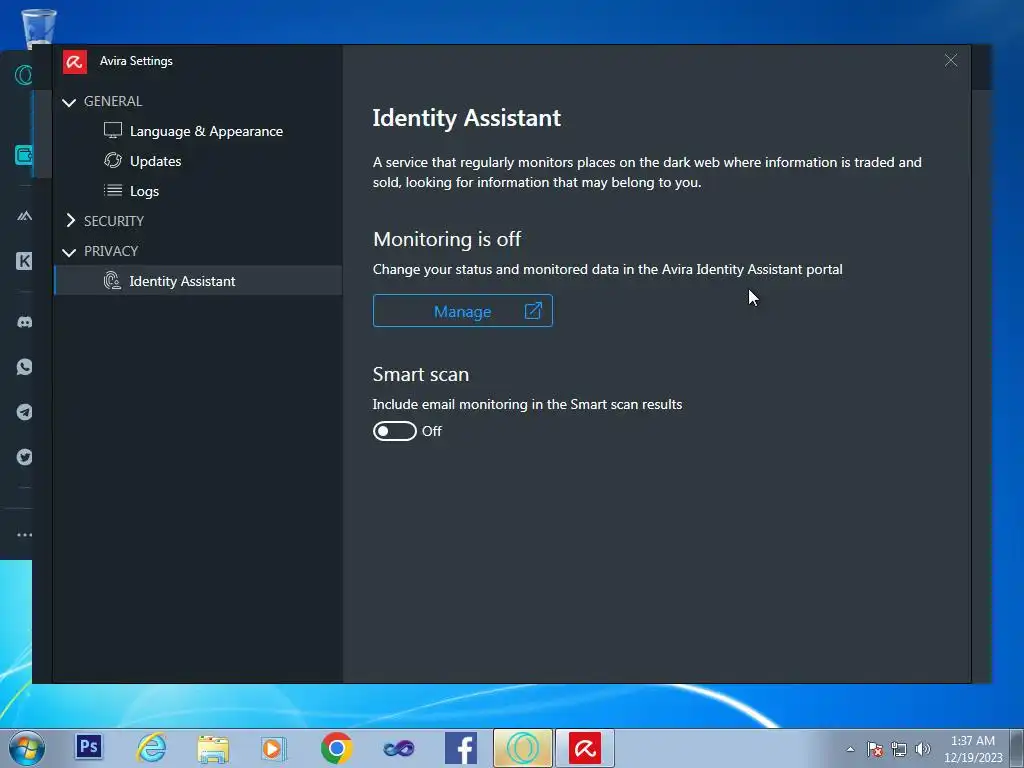
Task: Click the three dots in Opera sidebar
Action: (24, 535)
